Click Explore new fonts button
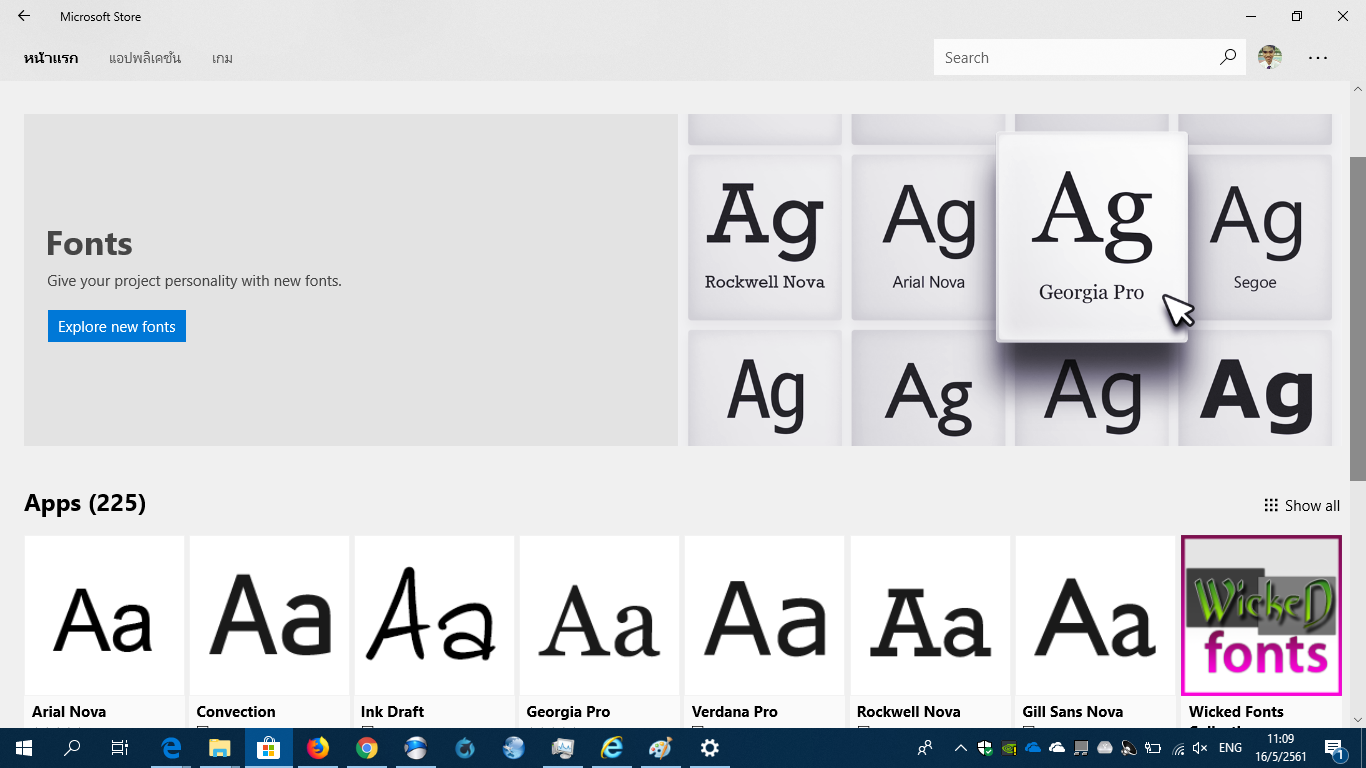 (x=117, y=326)
